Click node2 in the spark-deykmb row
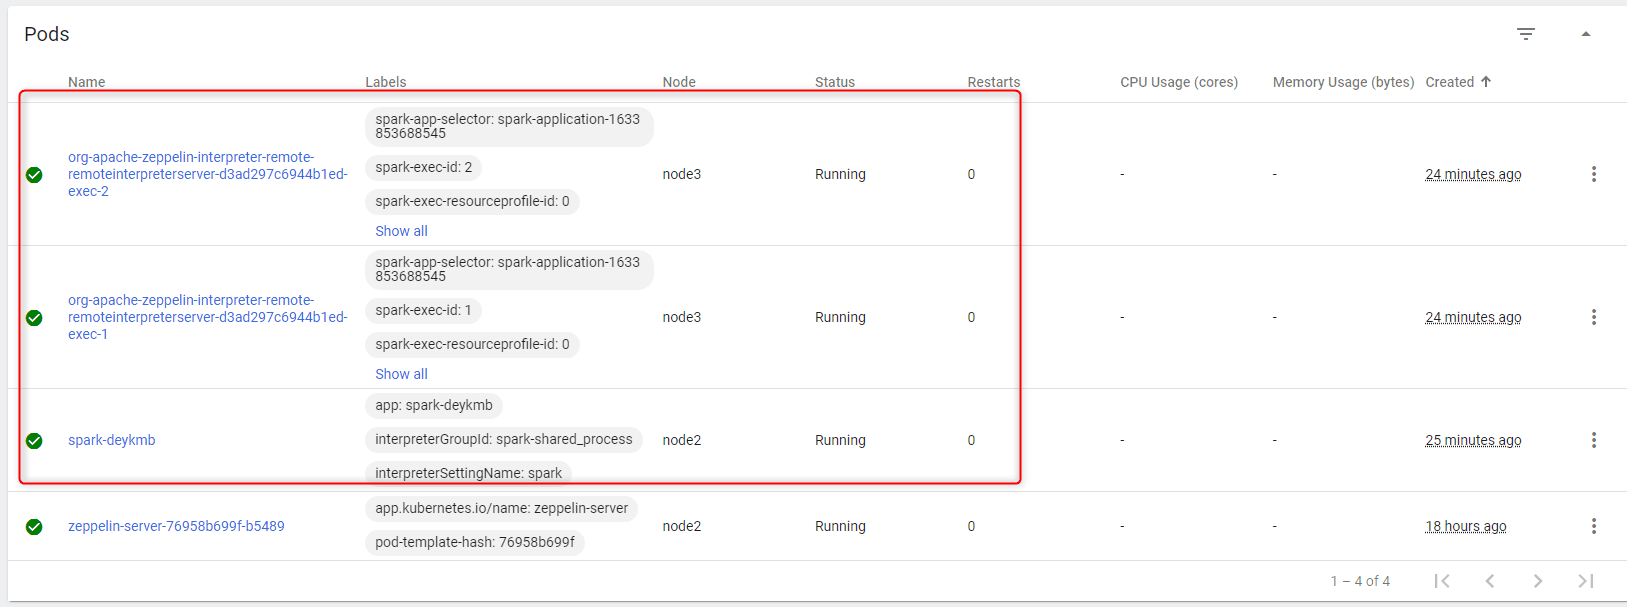This screenshot has height=607, width=1627. 682,440
